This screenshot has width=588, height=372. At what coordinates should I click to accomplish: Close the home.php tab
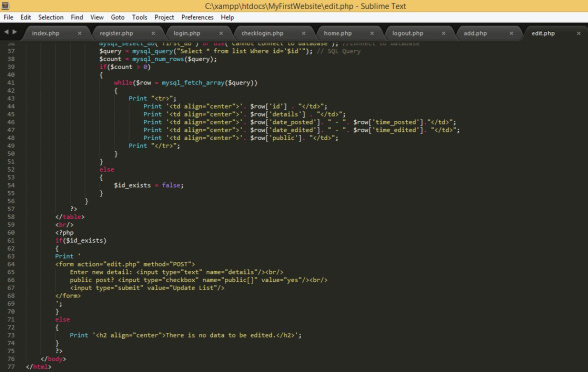(372, 33)
